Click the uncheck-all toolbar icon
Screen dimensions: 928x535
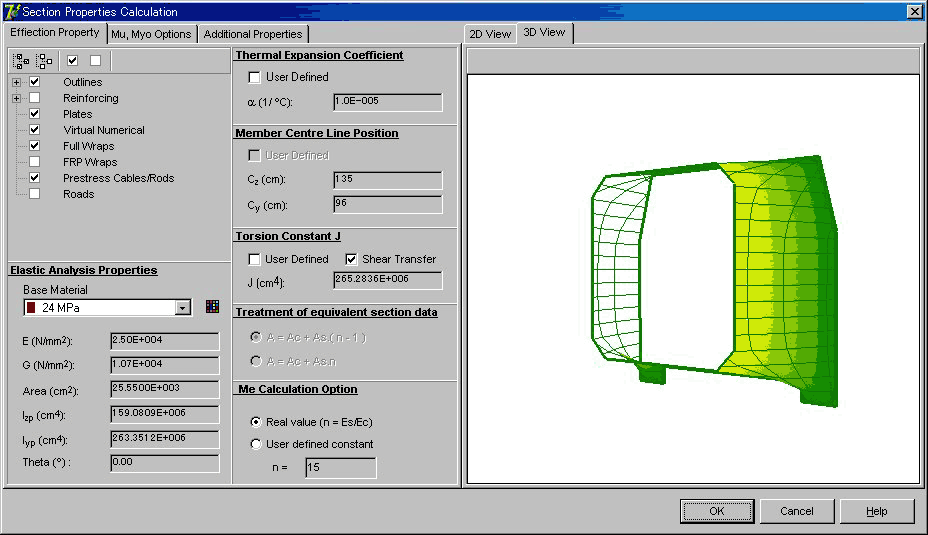(95, 60)
